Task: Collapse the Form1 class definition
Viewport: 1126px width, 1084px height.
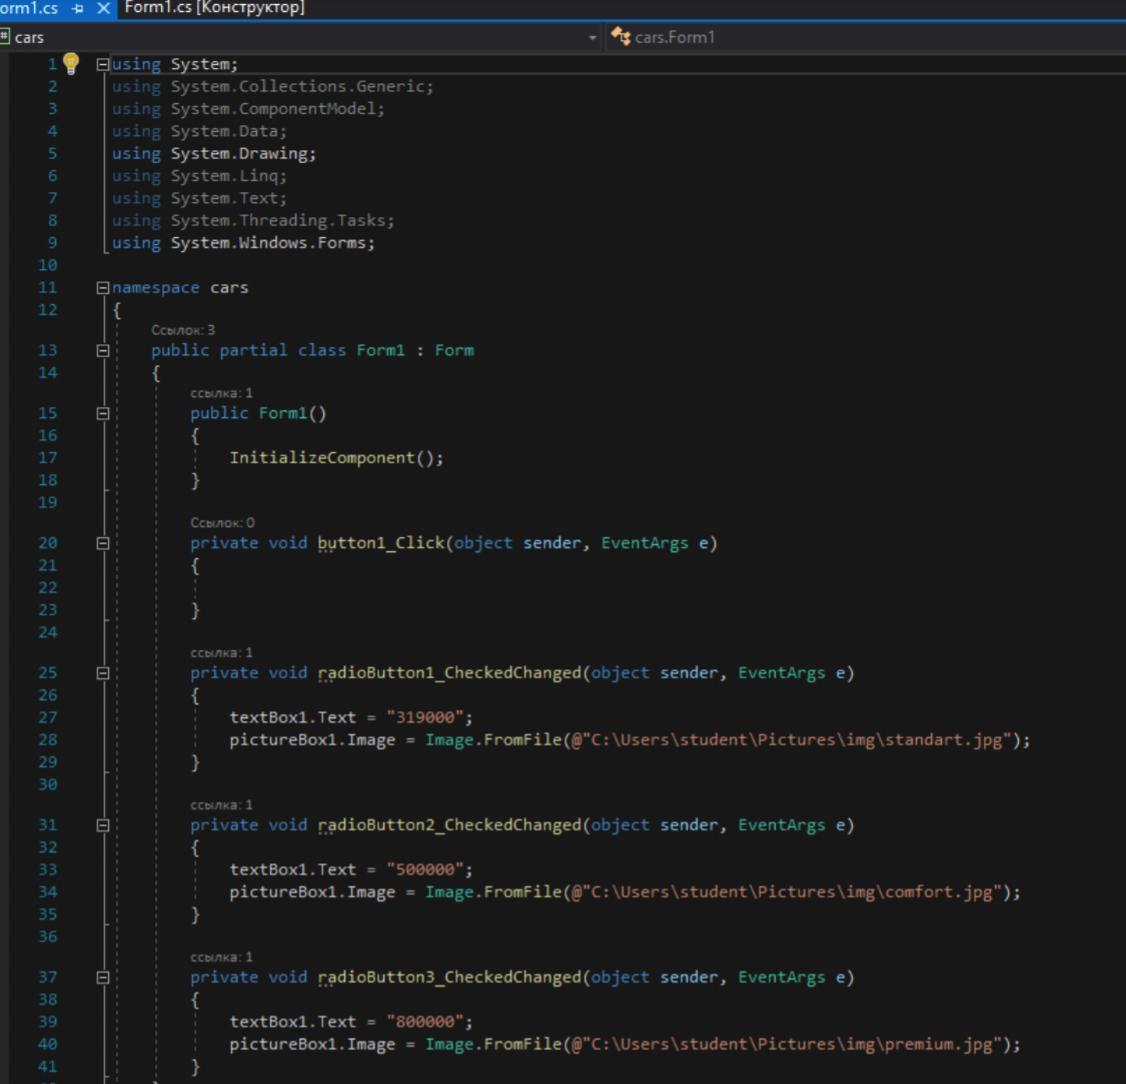Action: (x=102, y=351)
